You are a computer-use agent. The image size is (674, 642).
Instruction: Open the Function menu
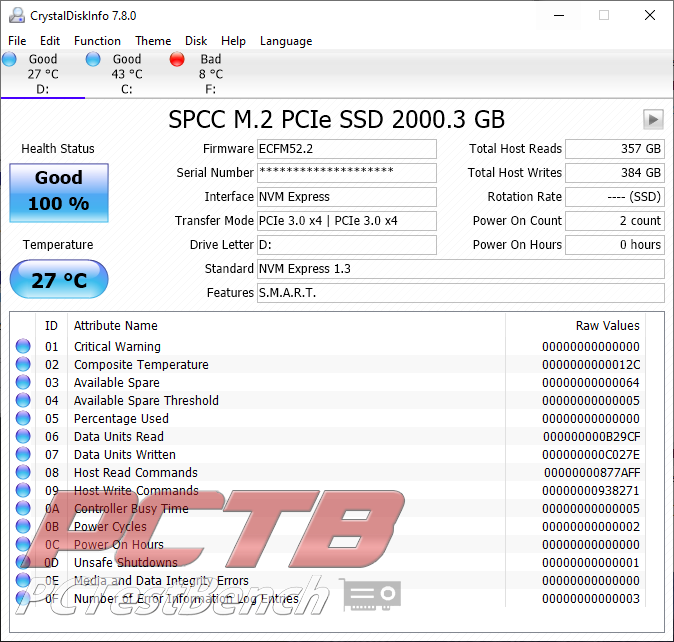tap(97, 41)
